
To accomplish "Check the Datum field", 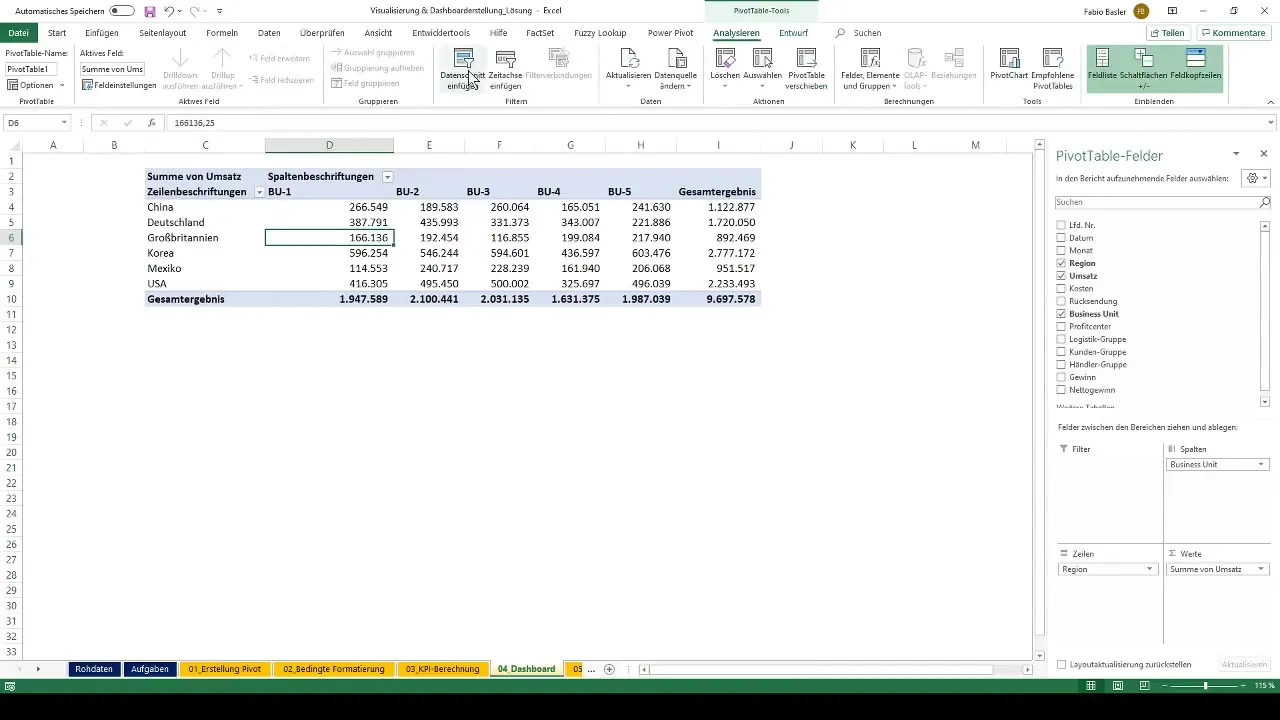I will [1061, 238].
